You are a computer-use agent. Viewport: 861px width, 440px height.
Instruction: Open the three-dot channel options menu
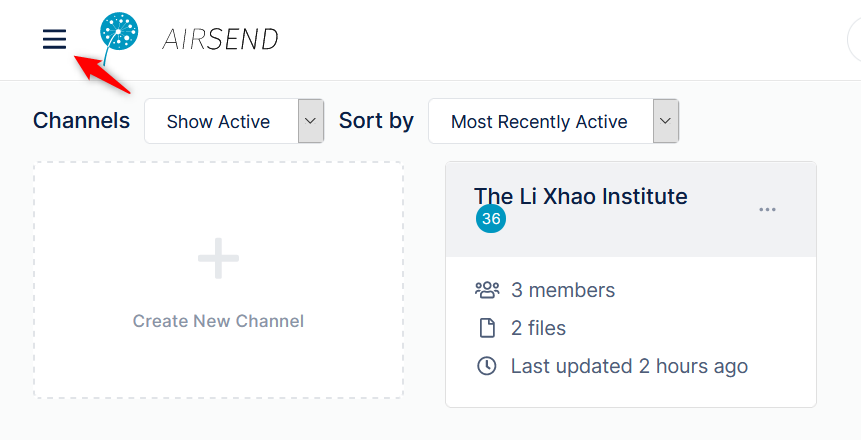click(767, 209)
